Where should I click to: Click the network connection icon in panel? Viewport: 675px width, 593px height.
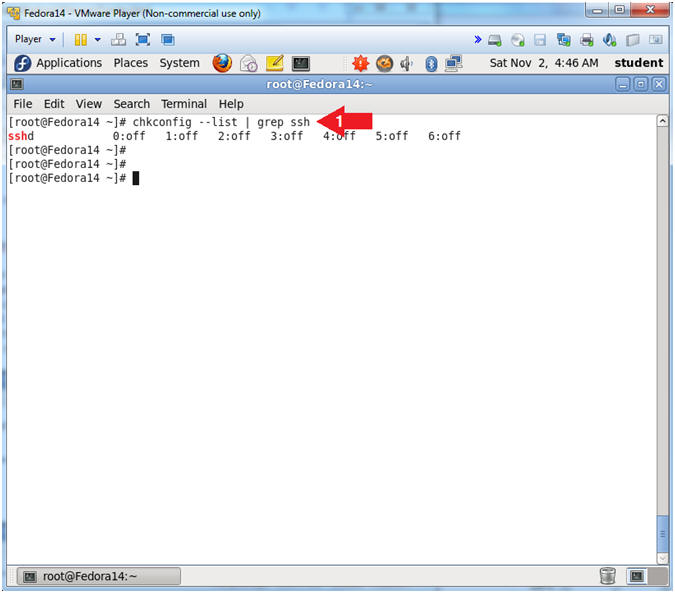point(453,64)
